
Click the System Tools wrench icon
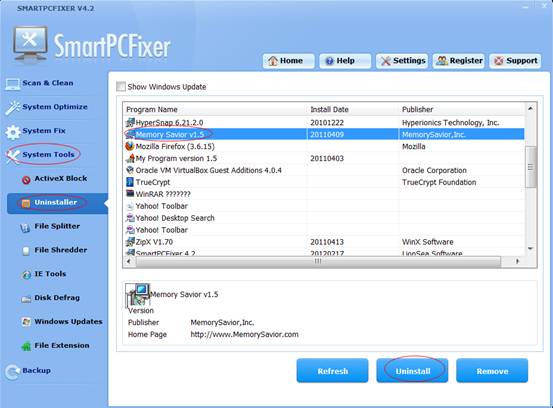click(13, 156)
